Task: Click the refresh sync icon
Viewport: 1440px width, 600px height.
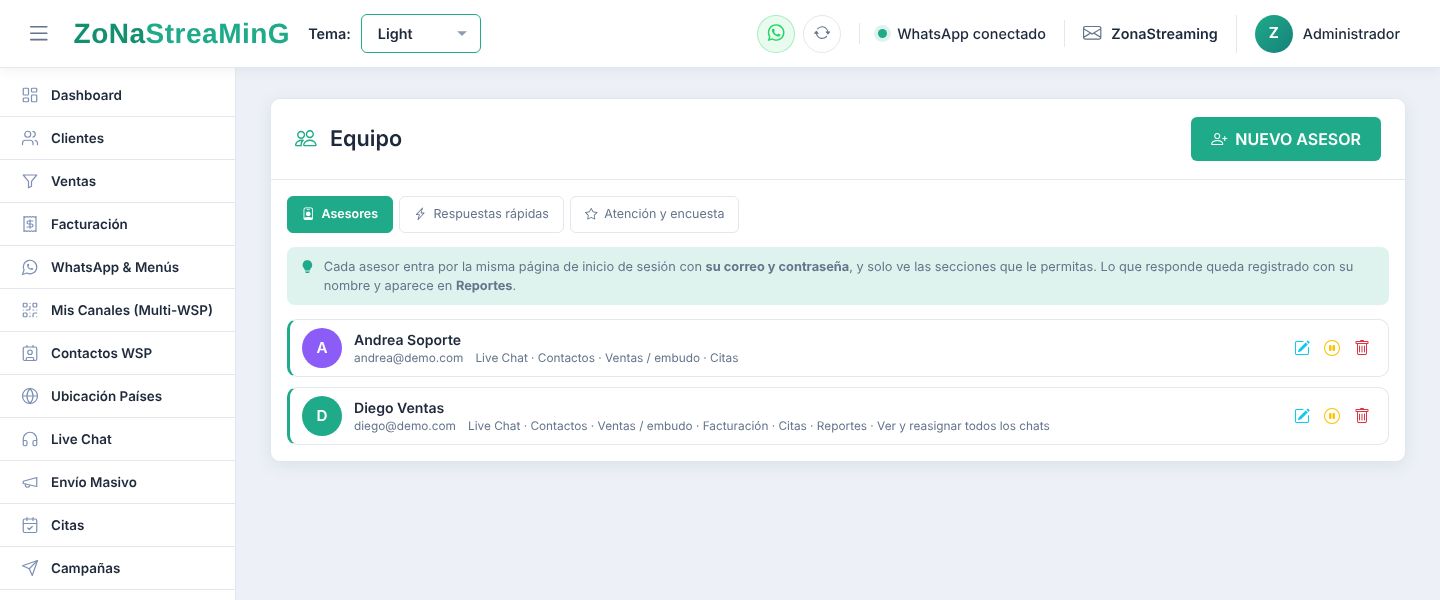Action: click(x=822, y=34)
